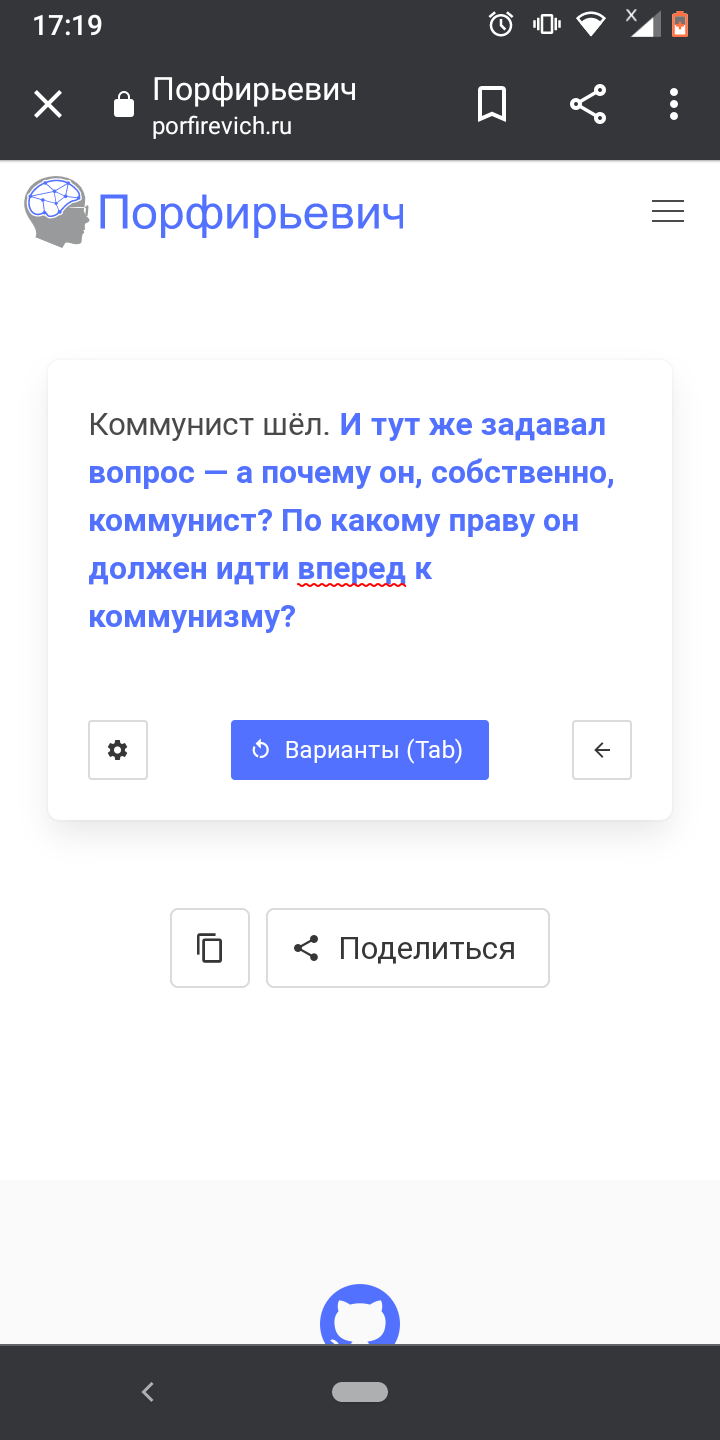Open the gear settings button
Image resolution: width=720 pixels, height=1440 pixels.
tap(118, 750)
